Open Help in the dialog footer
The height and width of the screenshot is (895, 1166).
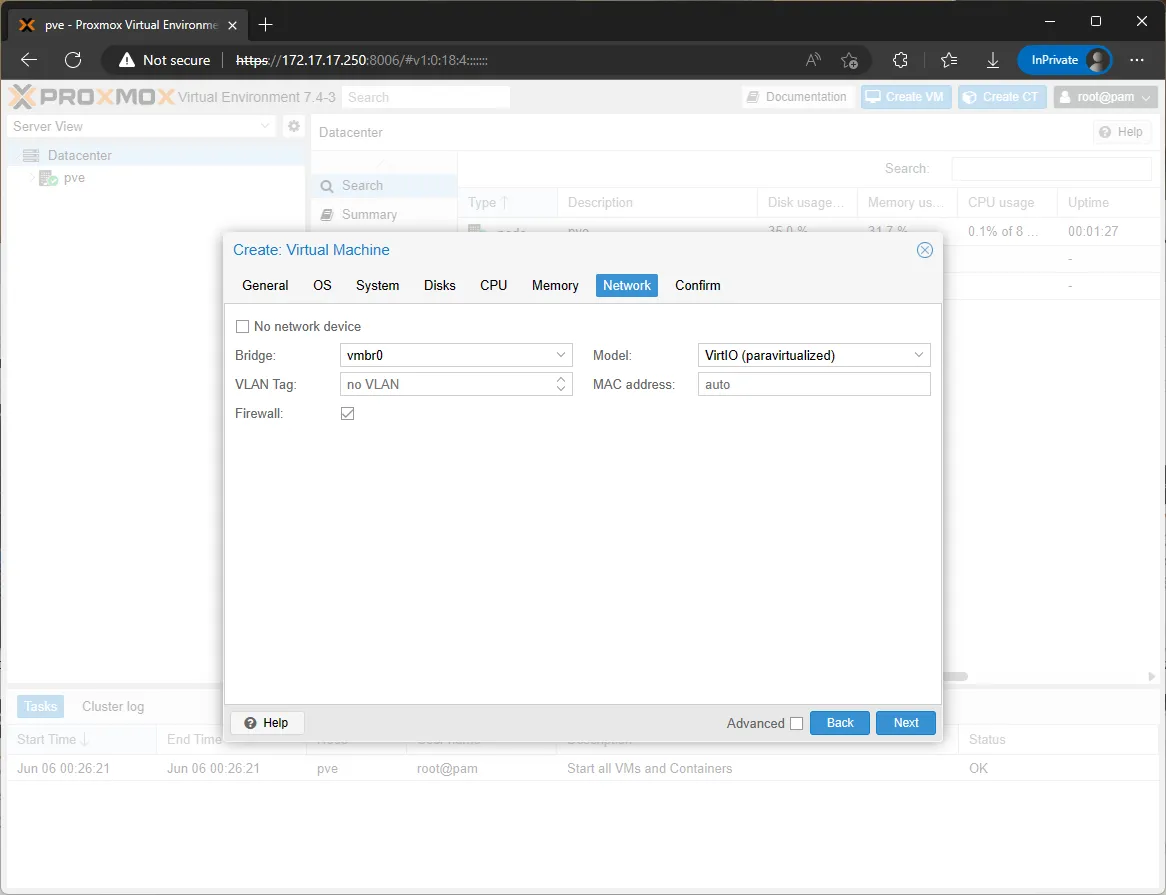tap(267, 723)
